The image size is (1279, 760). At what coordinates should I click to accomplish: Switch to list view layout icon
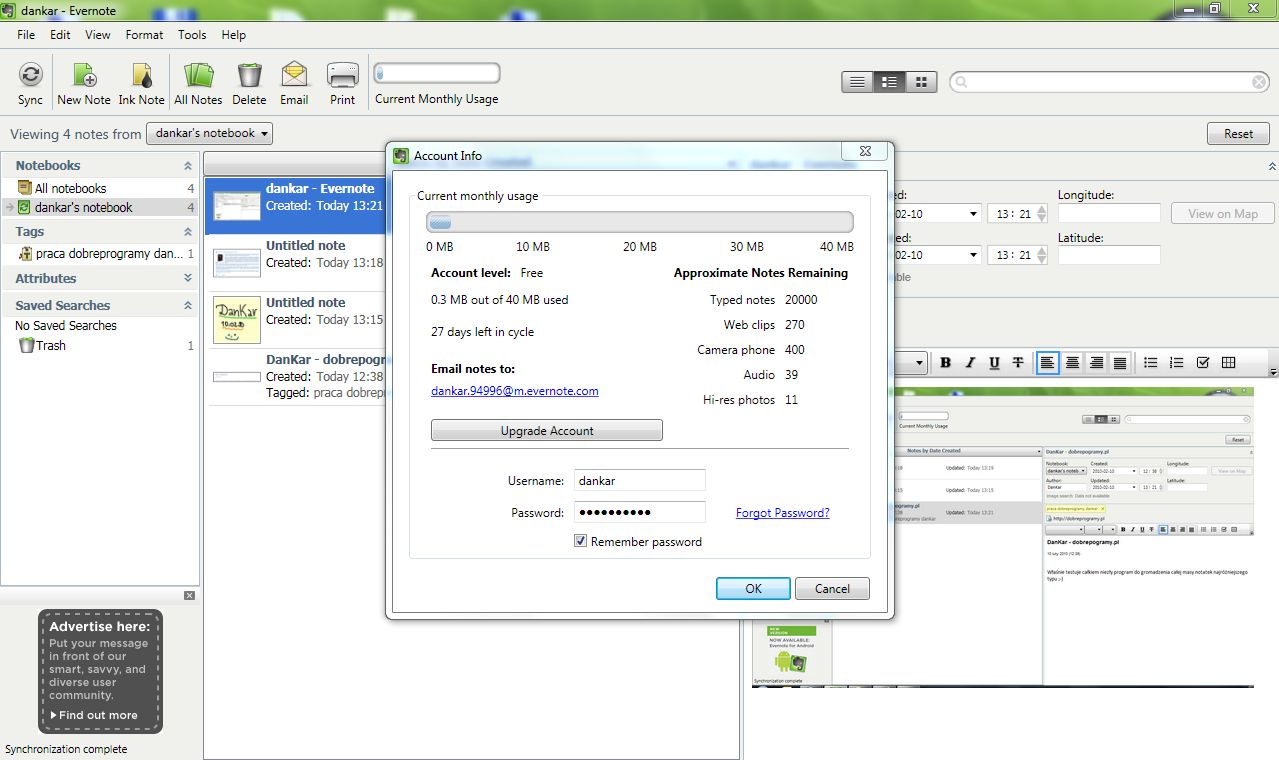857,82
